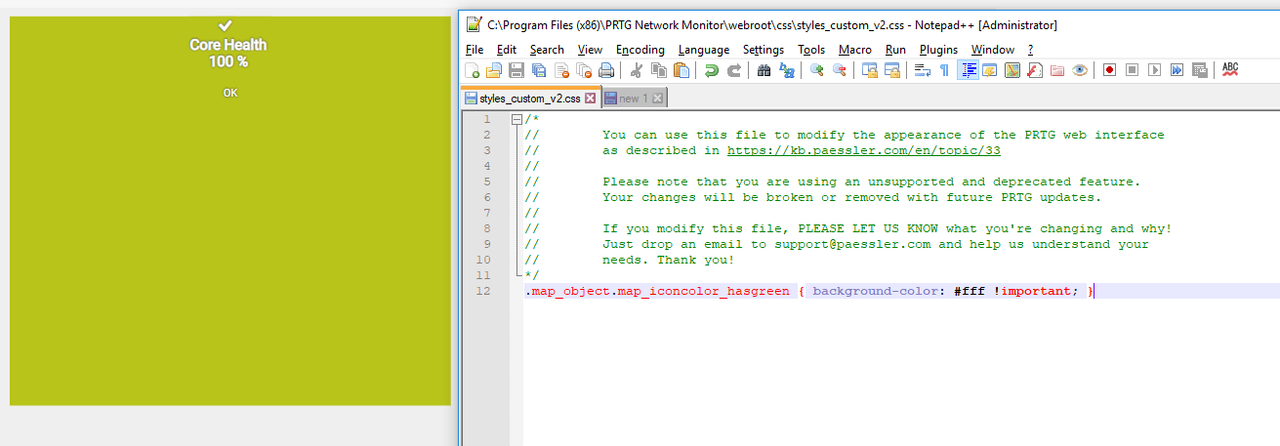Click the stop macro recording icon
This screenshot has width=1280, height=446.
1132,70
